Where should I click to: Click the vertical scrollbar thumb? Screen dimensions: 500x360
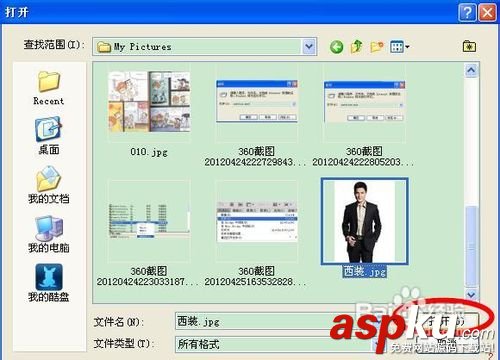click(x=471, y=247)
